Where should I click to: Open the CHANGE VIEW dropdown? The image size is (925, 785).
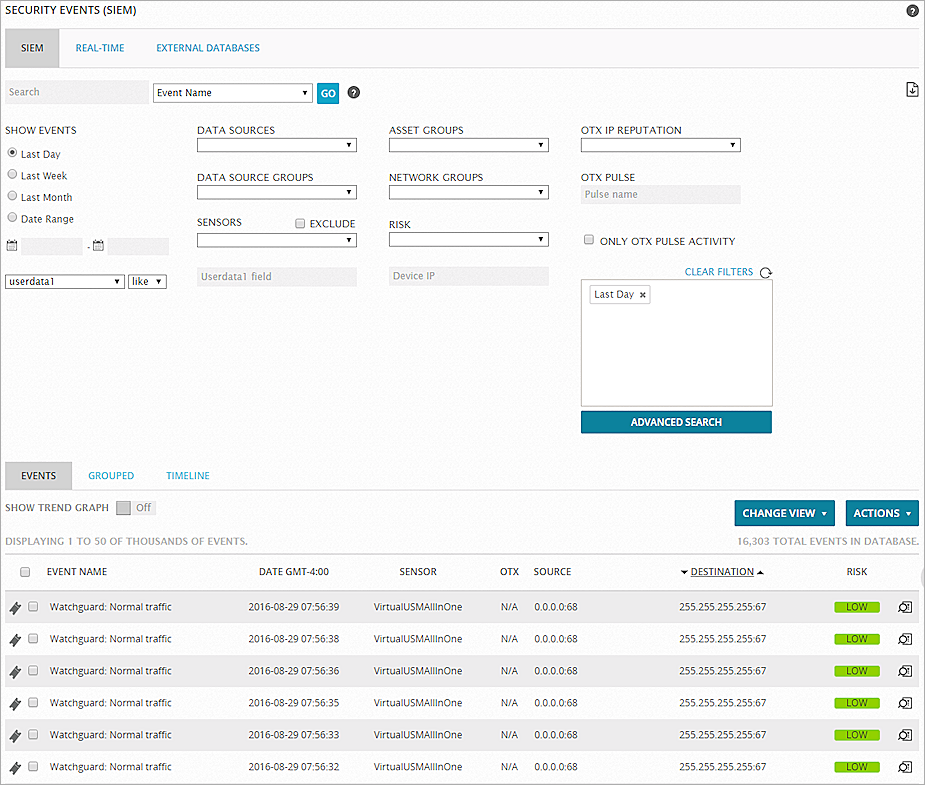coord(784,513)
